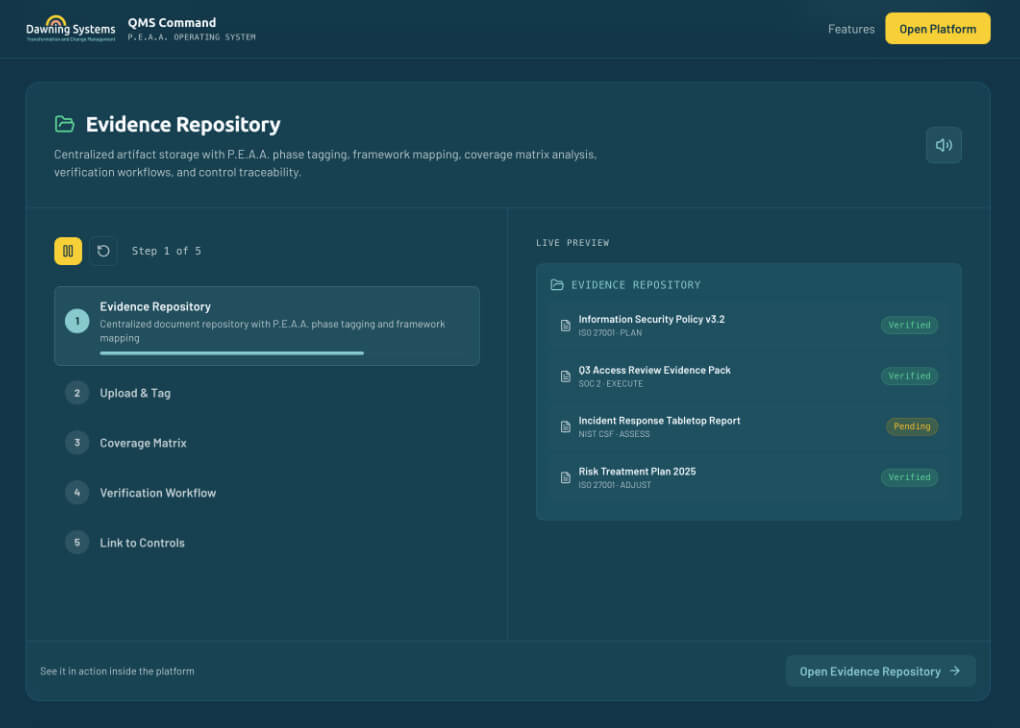This screenshot has width=1020, height=728.
Task: Toggle the Verified status on Risk Treatment Plan 2025
Action: 909,477
